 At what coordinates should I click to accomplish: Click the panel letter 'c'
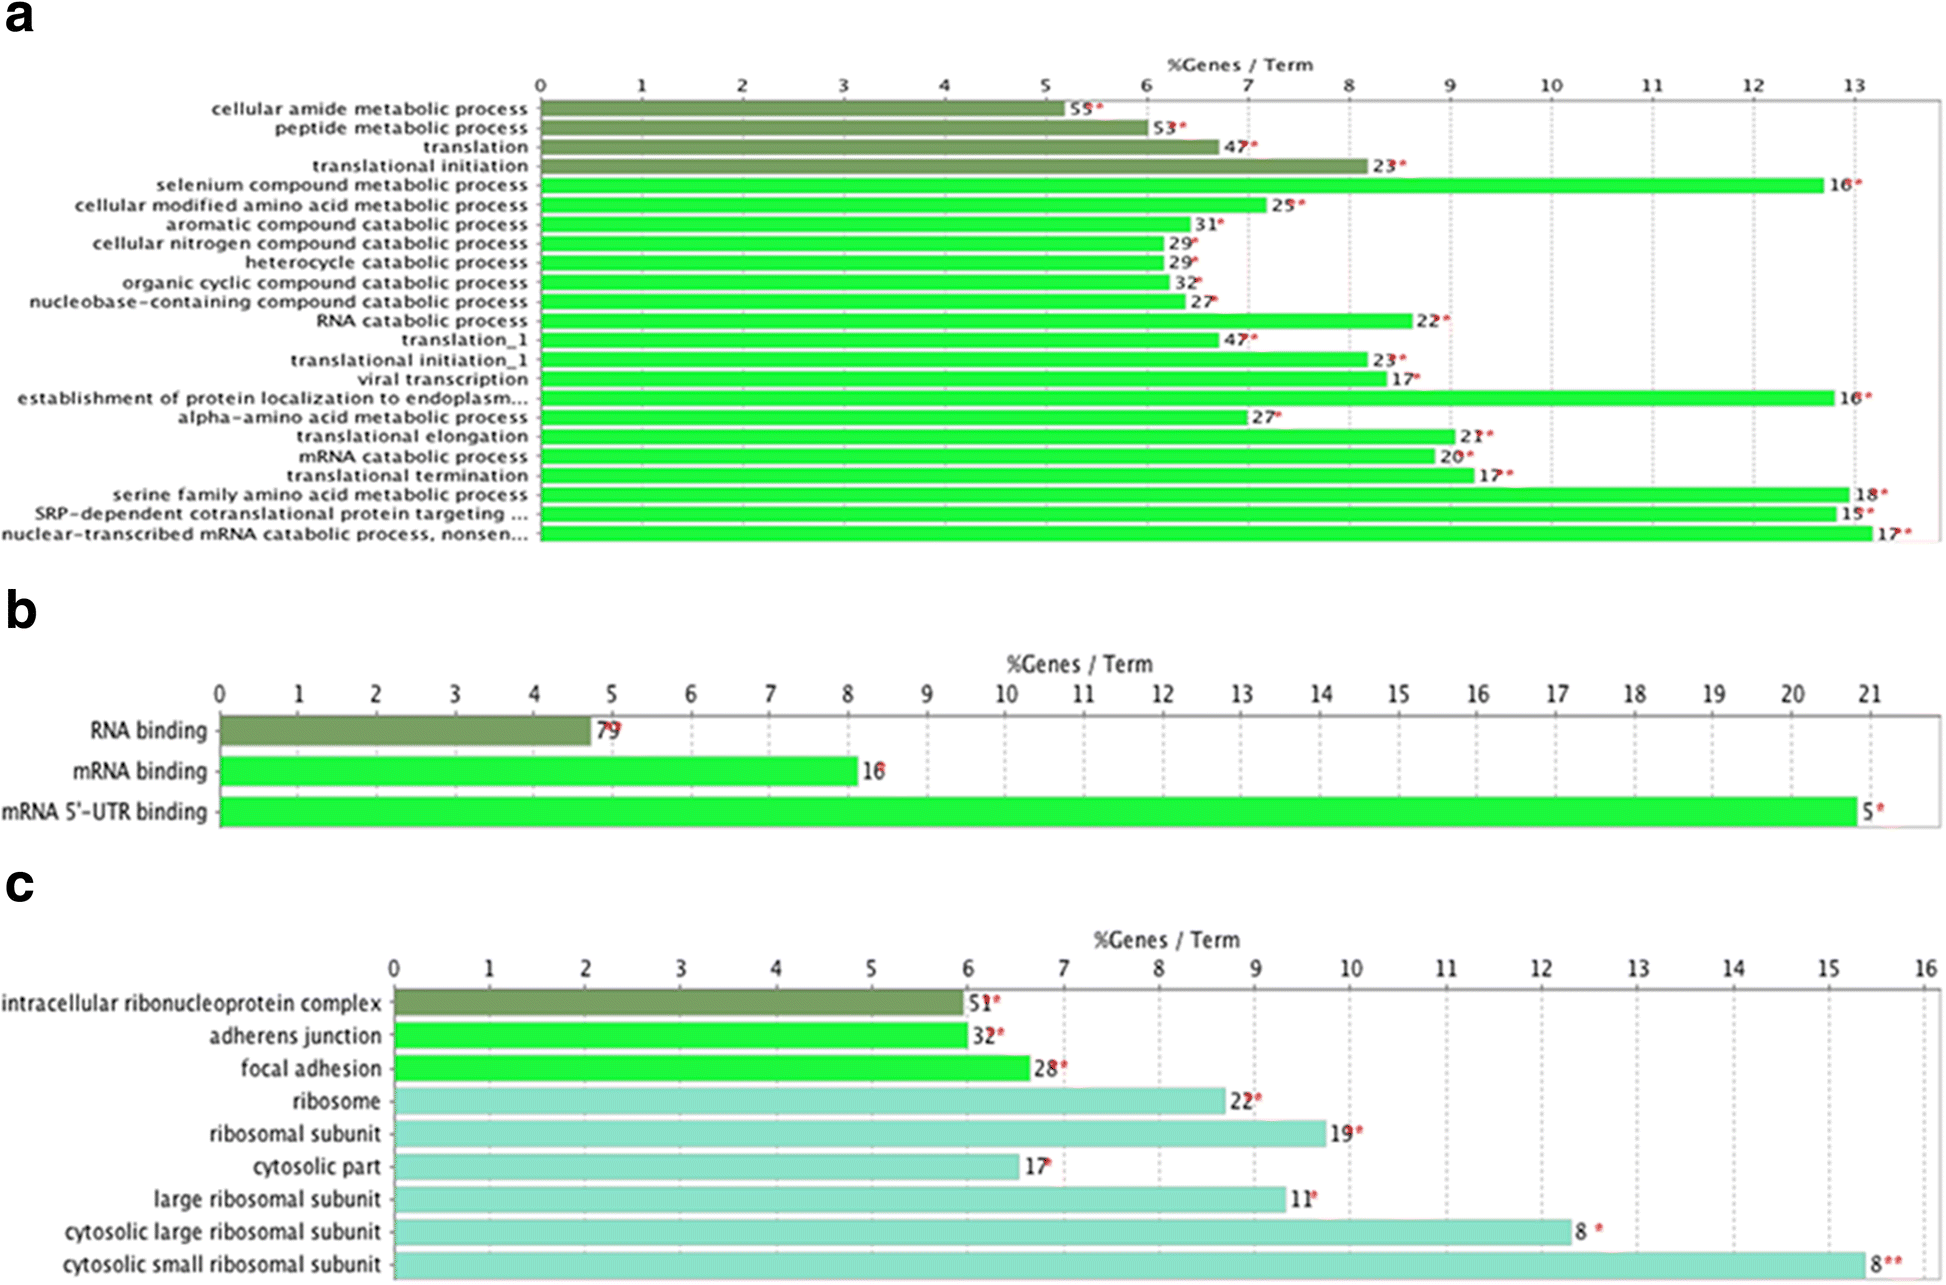point(20,885)
